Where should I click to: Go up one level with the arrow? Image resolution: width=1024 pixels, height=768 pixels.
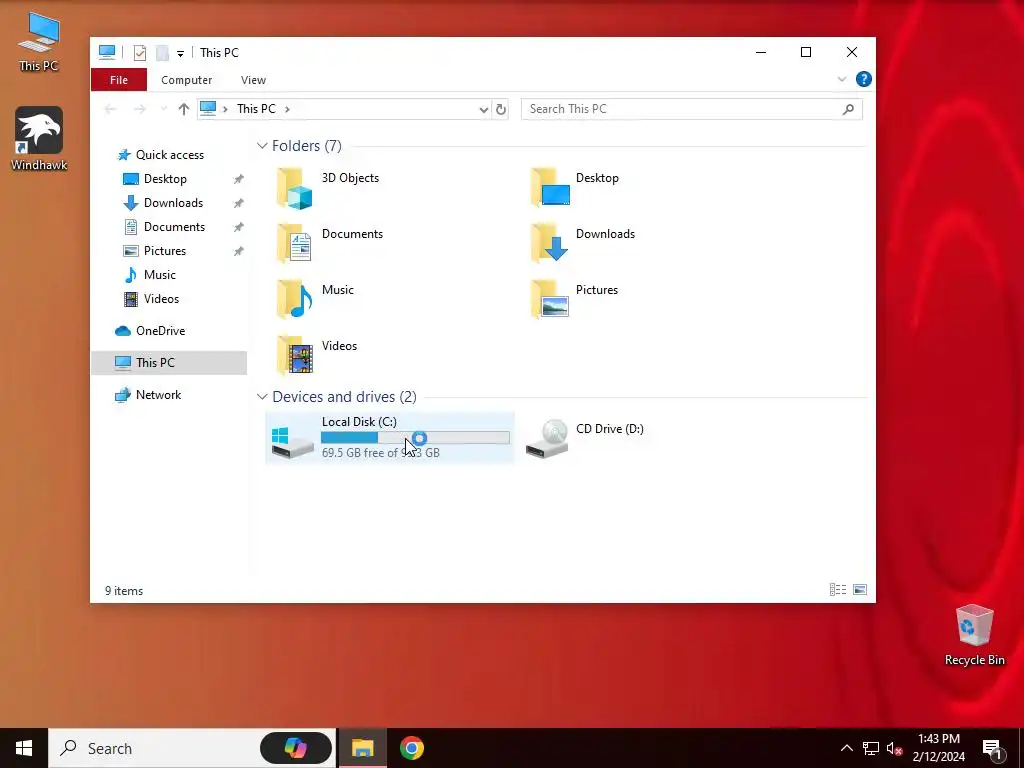tap(184, 109)
